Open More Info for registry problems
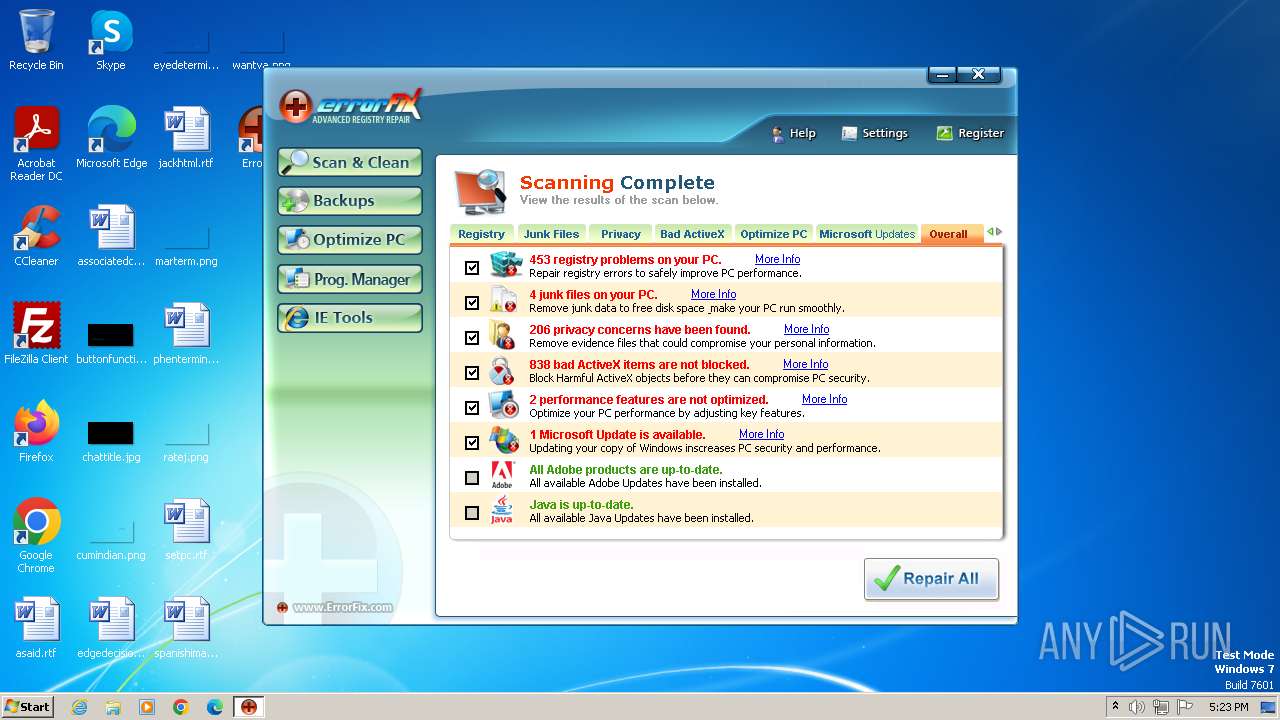 coord(777,259)
